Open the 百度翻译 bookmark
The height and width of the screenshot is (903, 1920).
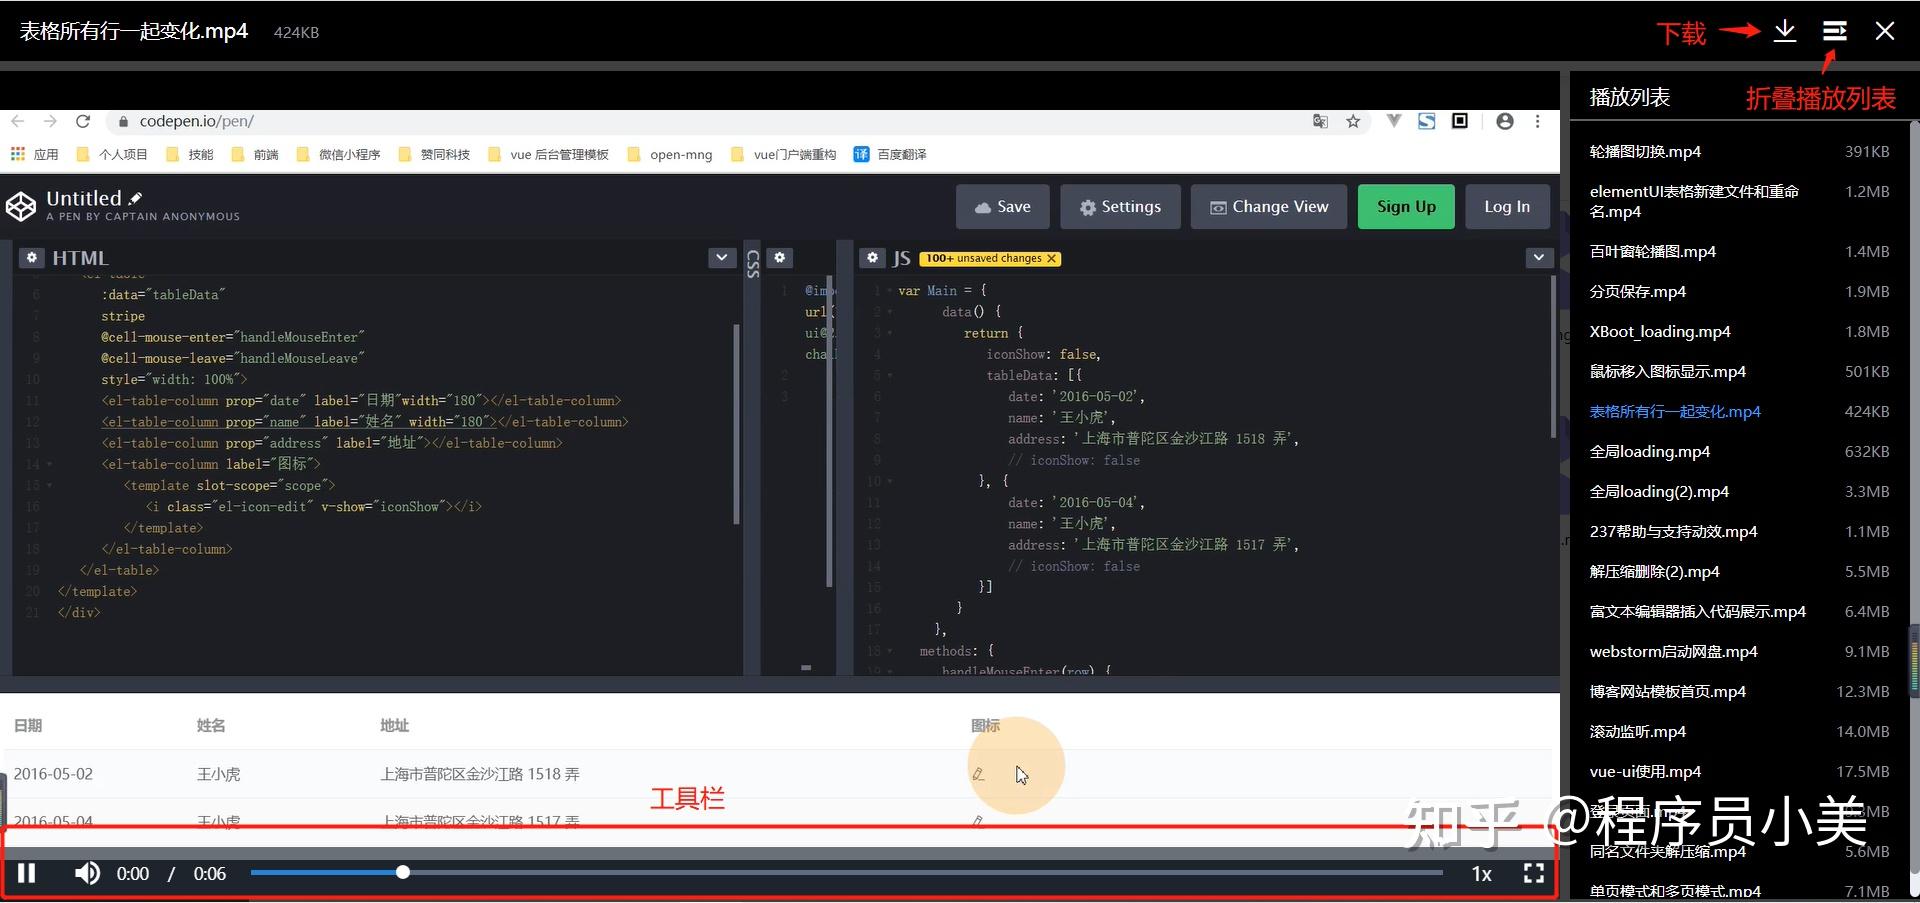889,154
